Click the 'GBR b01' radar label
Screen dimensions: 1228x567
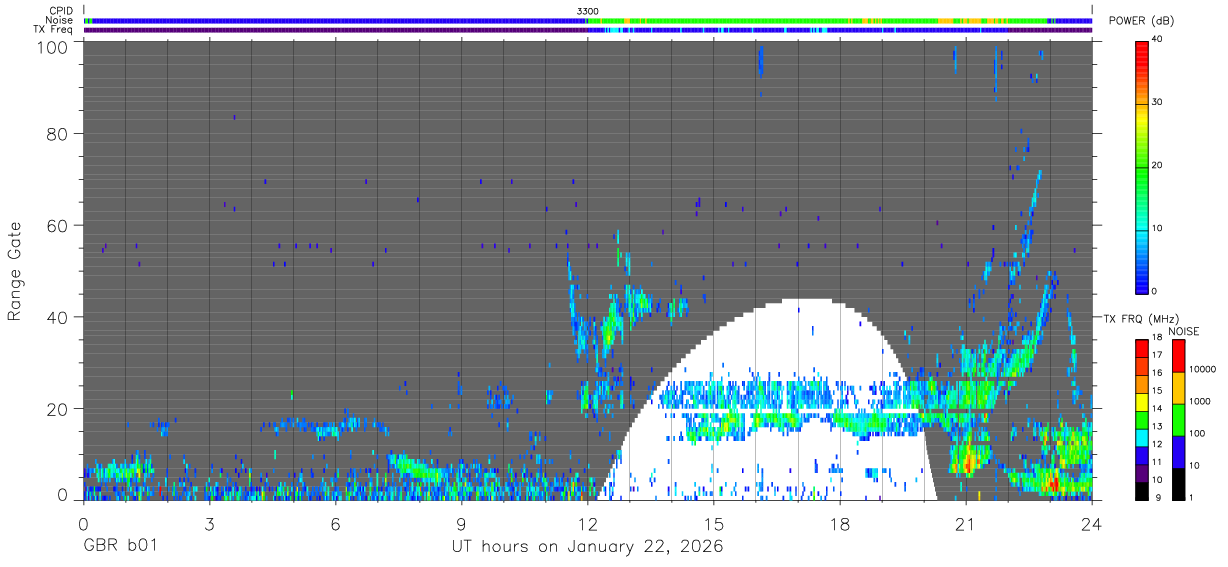click(x=120, y=547)
